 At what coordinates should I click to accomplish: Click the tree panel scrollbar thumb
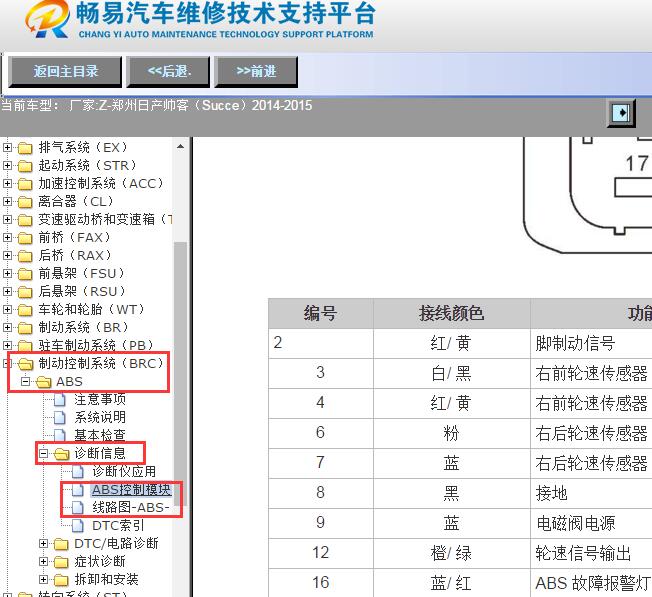tap(180, 374)
